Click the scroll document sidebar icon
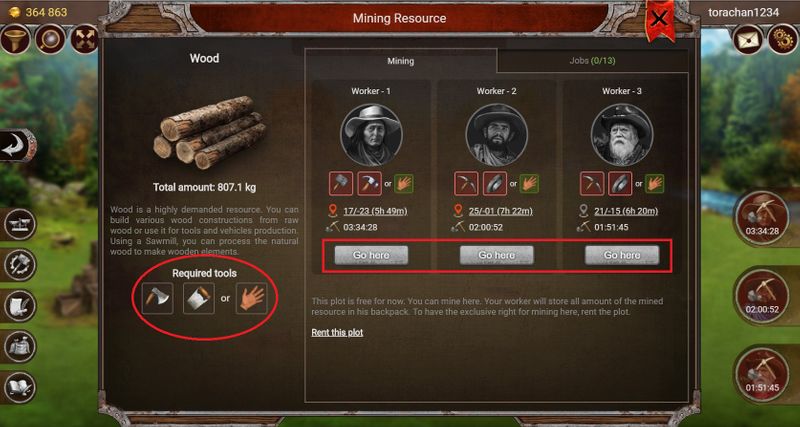The width and height of the screenshot is (800, 427). [20, 306]
